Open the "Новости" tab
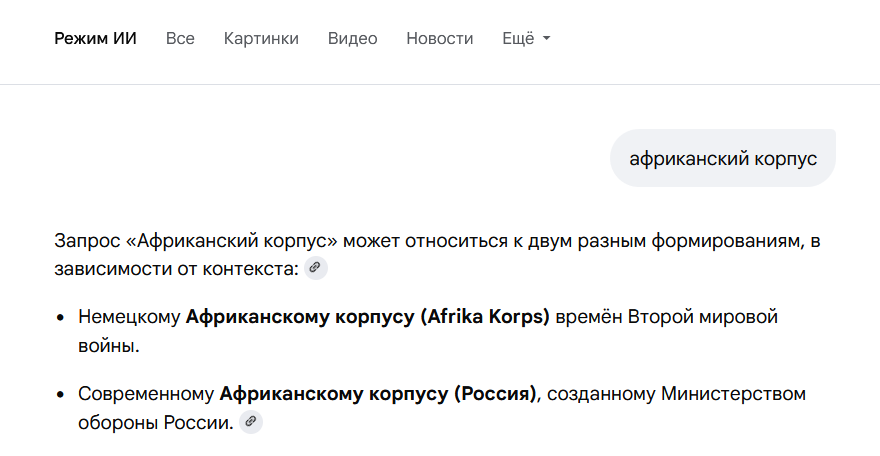The height and width of the screenshot is (456, 880). (439, 39)
